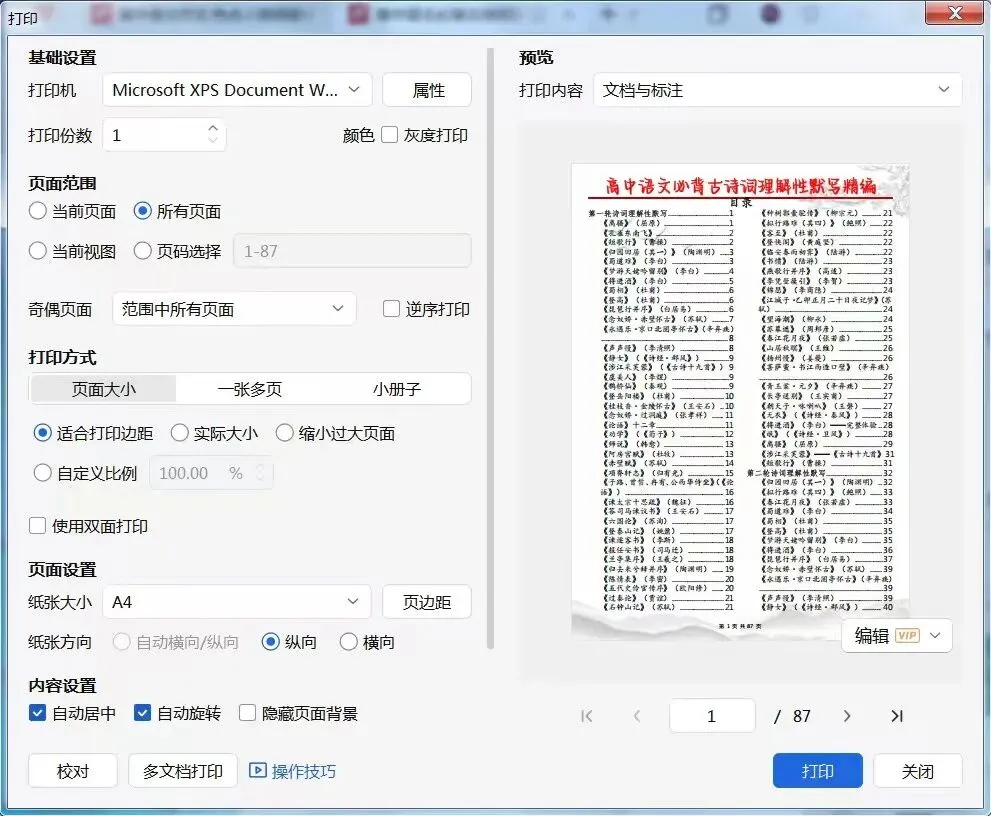Click the 关闭 button
Image resolution: width=991 pixels, height=816 pixels.
(x=918, y=770)
